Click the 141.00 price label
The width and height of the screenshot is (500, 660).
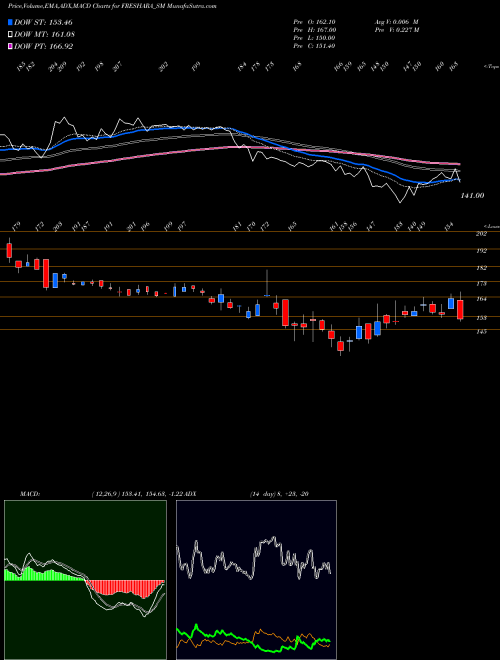click(472, 196)
